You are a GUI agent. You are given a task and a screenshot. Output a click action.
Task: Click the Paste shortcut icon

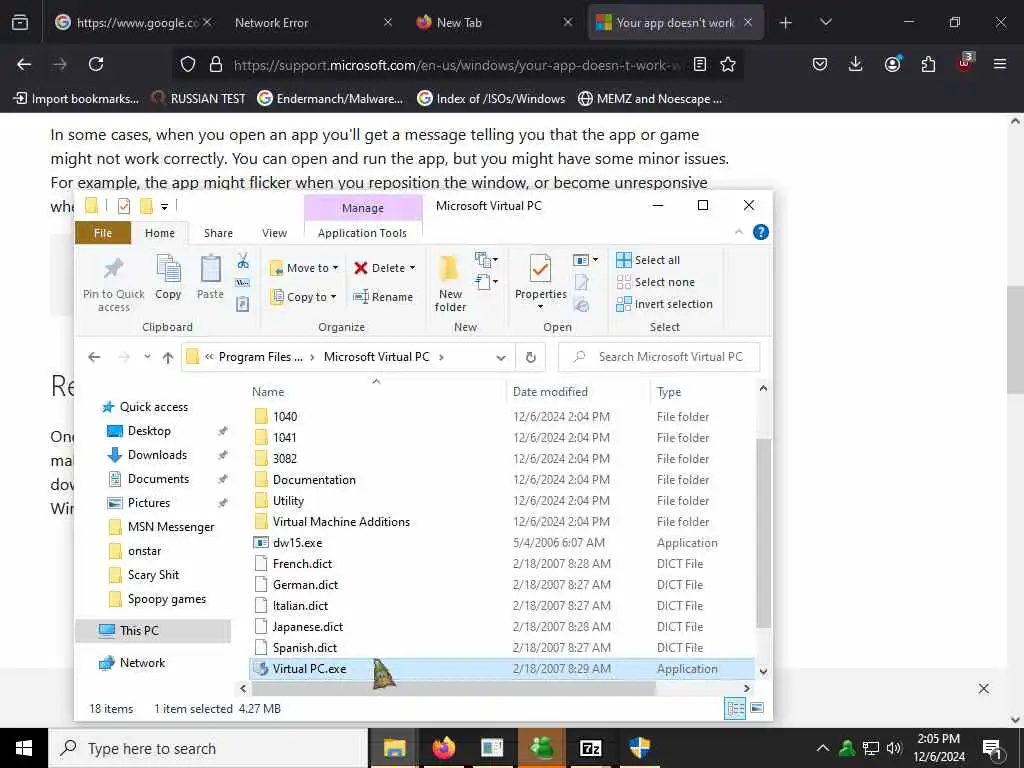pyautogui.click(x=243, y=304)
